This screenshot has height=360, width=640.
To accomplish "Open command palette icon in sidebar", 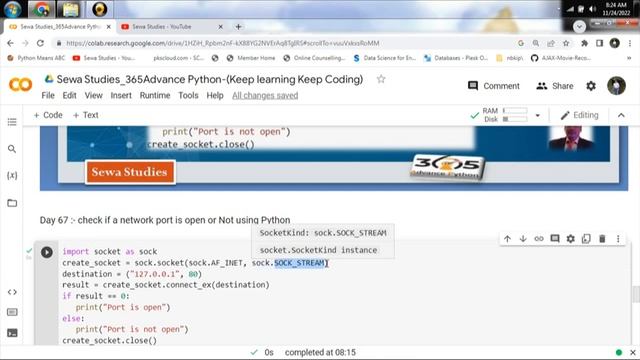I will click(x=12, y=312).
